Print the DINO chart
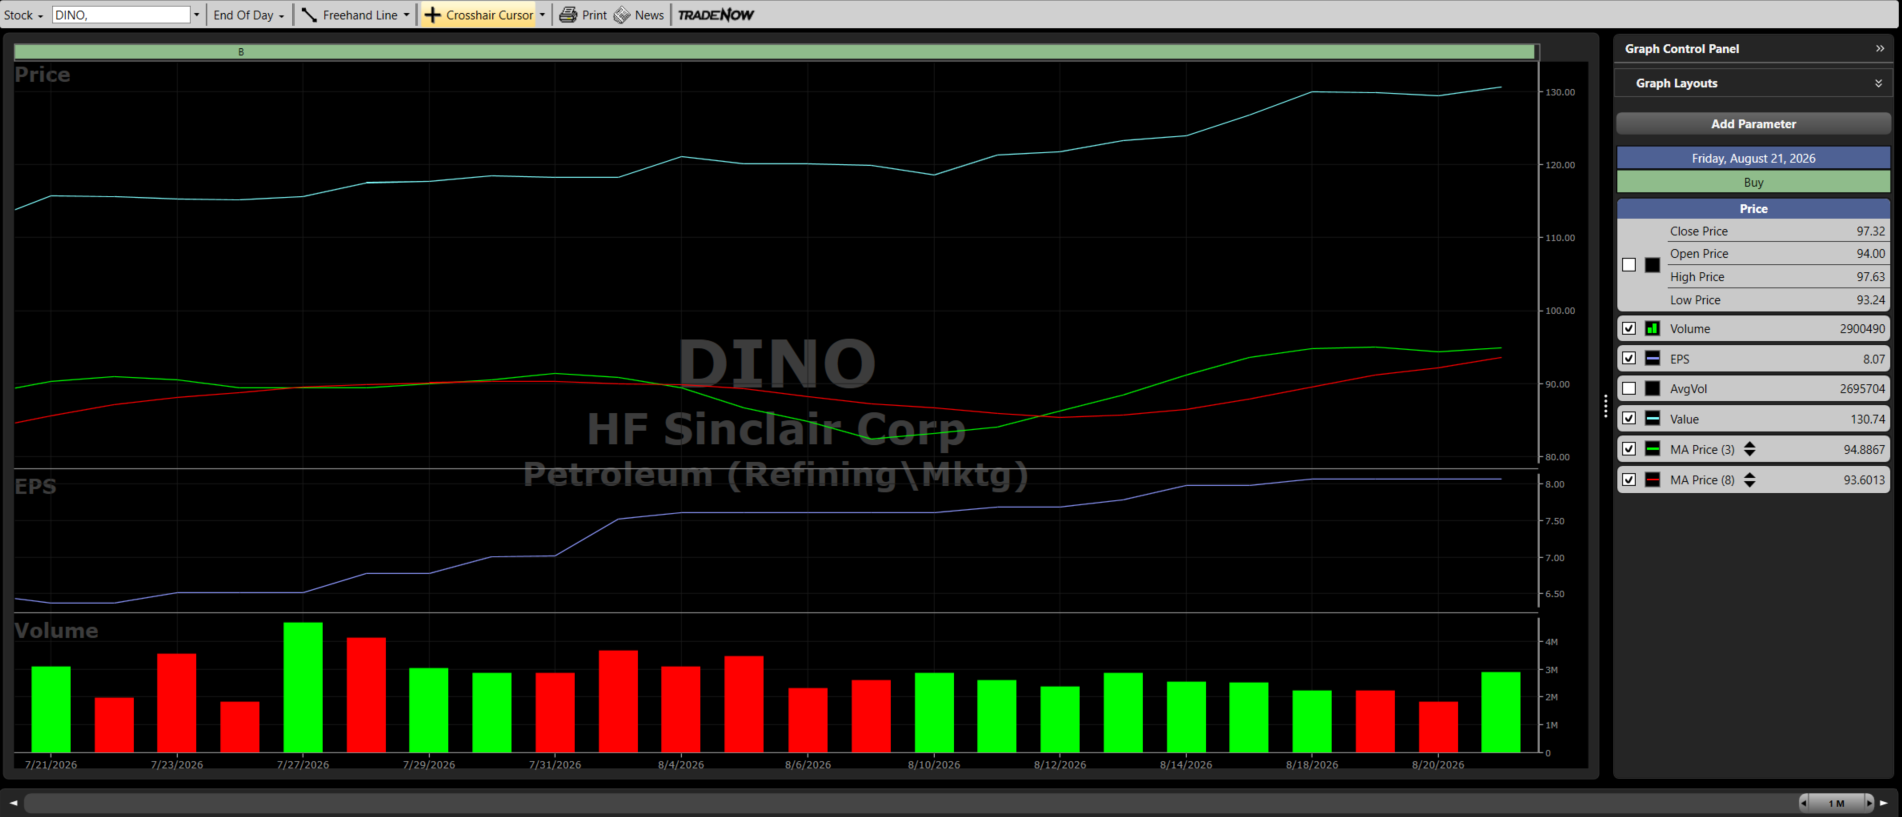 point(583,15)
